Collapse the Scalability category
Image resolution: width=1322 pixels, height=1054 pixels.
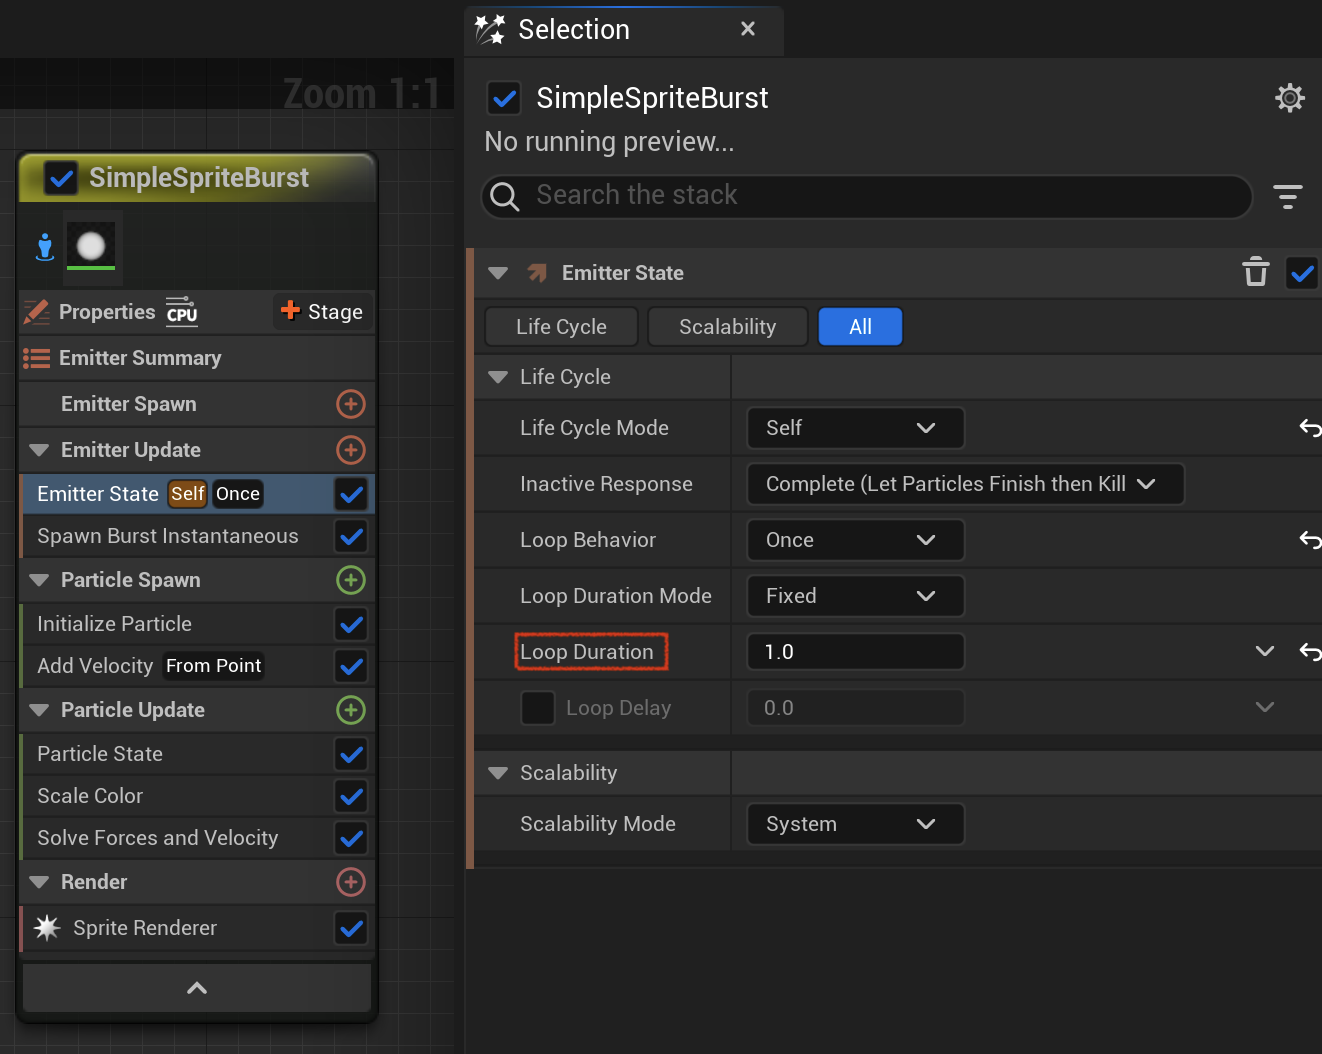498,773
